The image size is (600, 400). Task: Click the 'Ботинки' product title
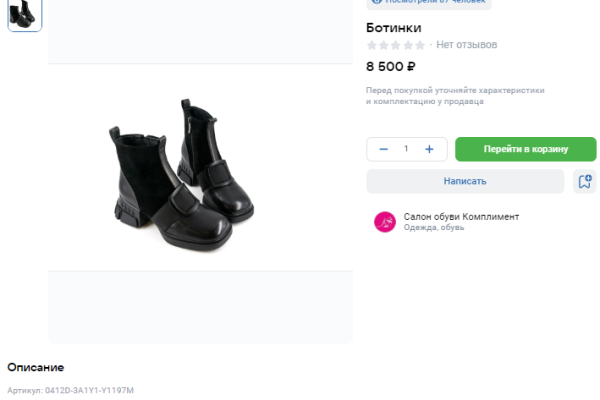pyautogui.click(x=394, y=28)
